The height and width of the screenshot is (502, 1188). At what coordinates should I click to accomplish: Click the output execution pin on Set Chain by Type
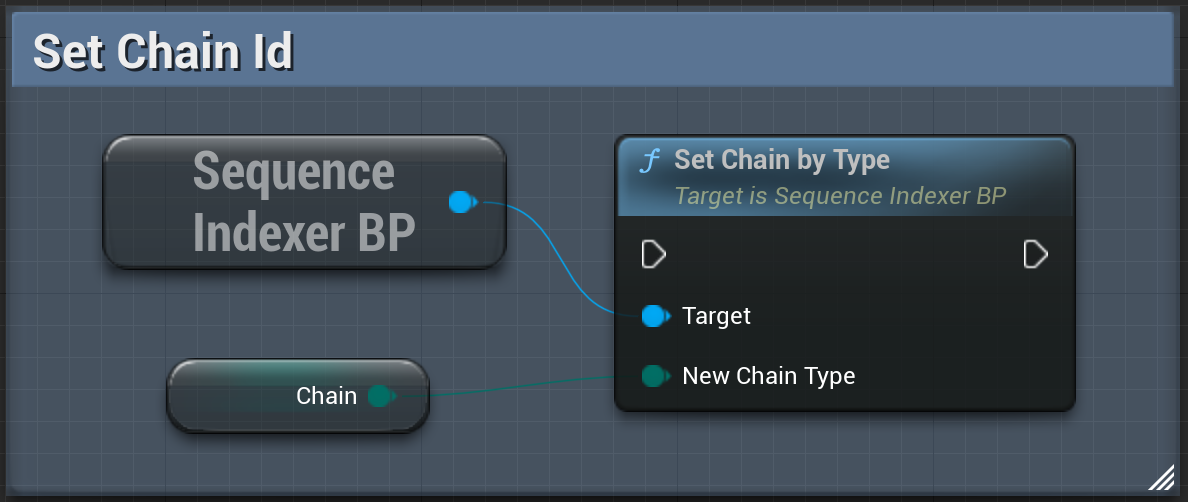point(1036,255)
